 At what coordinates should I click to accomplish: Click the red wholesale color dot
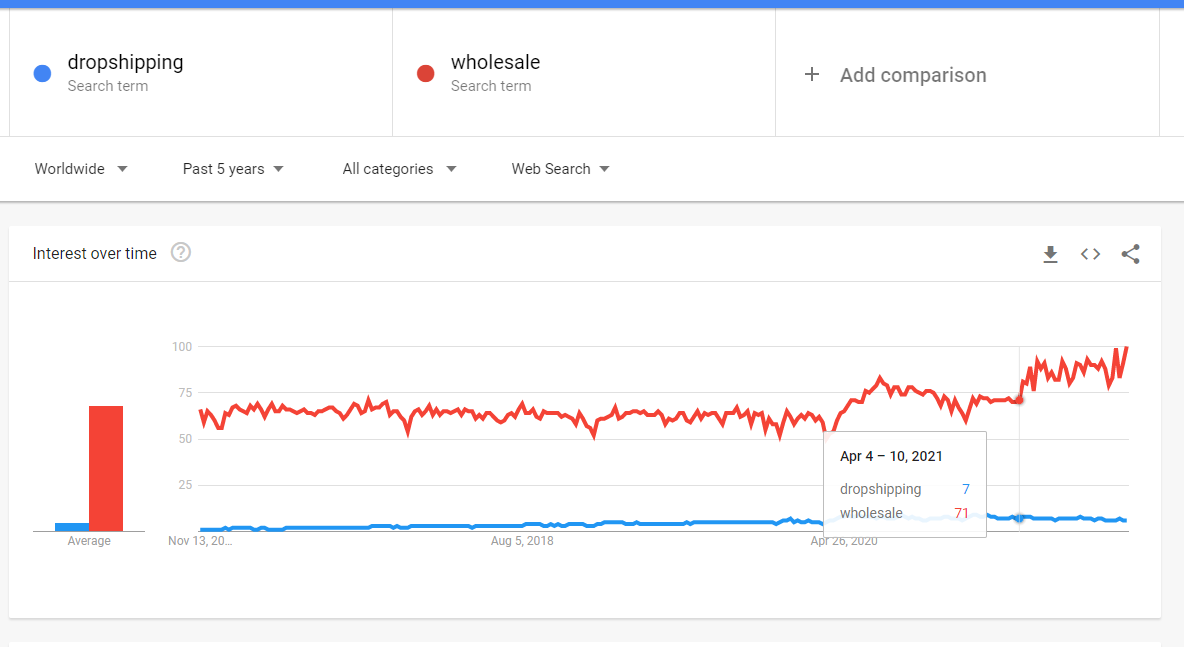coord(425,73)
